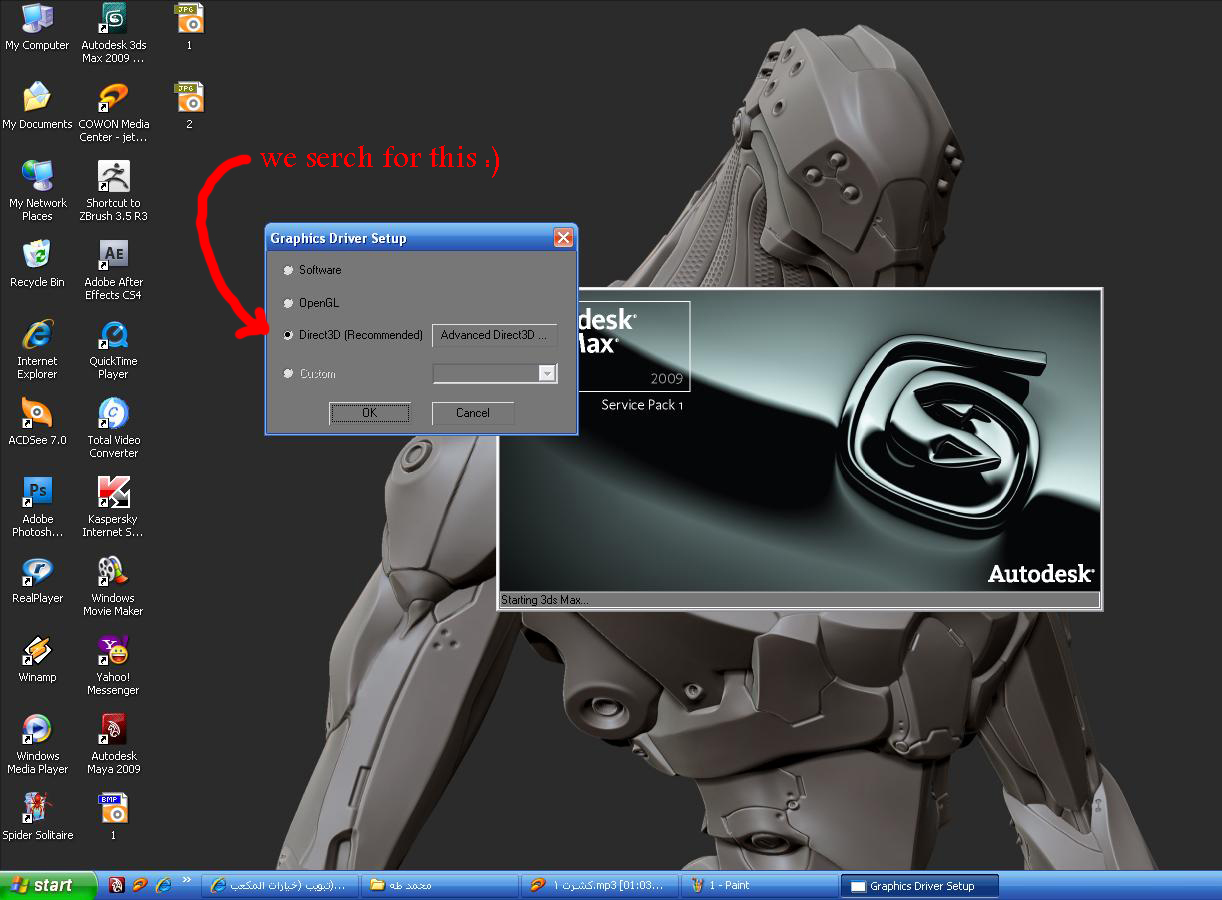The image size is (1222, 900).
Task: Open ACDSee 7.0 shortcut
Action: click(x=37, y=421)
